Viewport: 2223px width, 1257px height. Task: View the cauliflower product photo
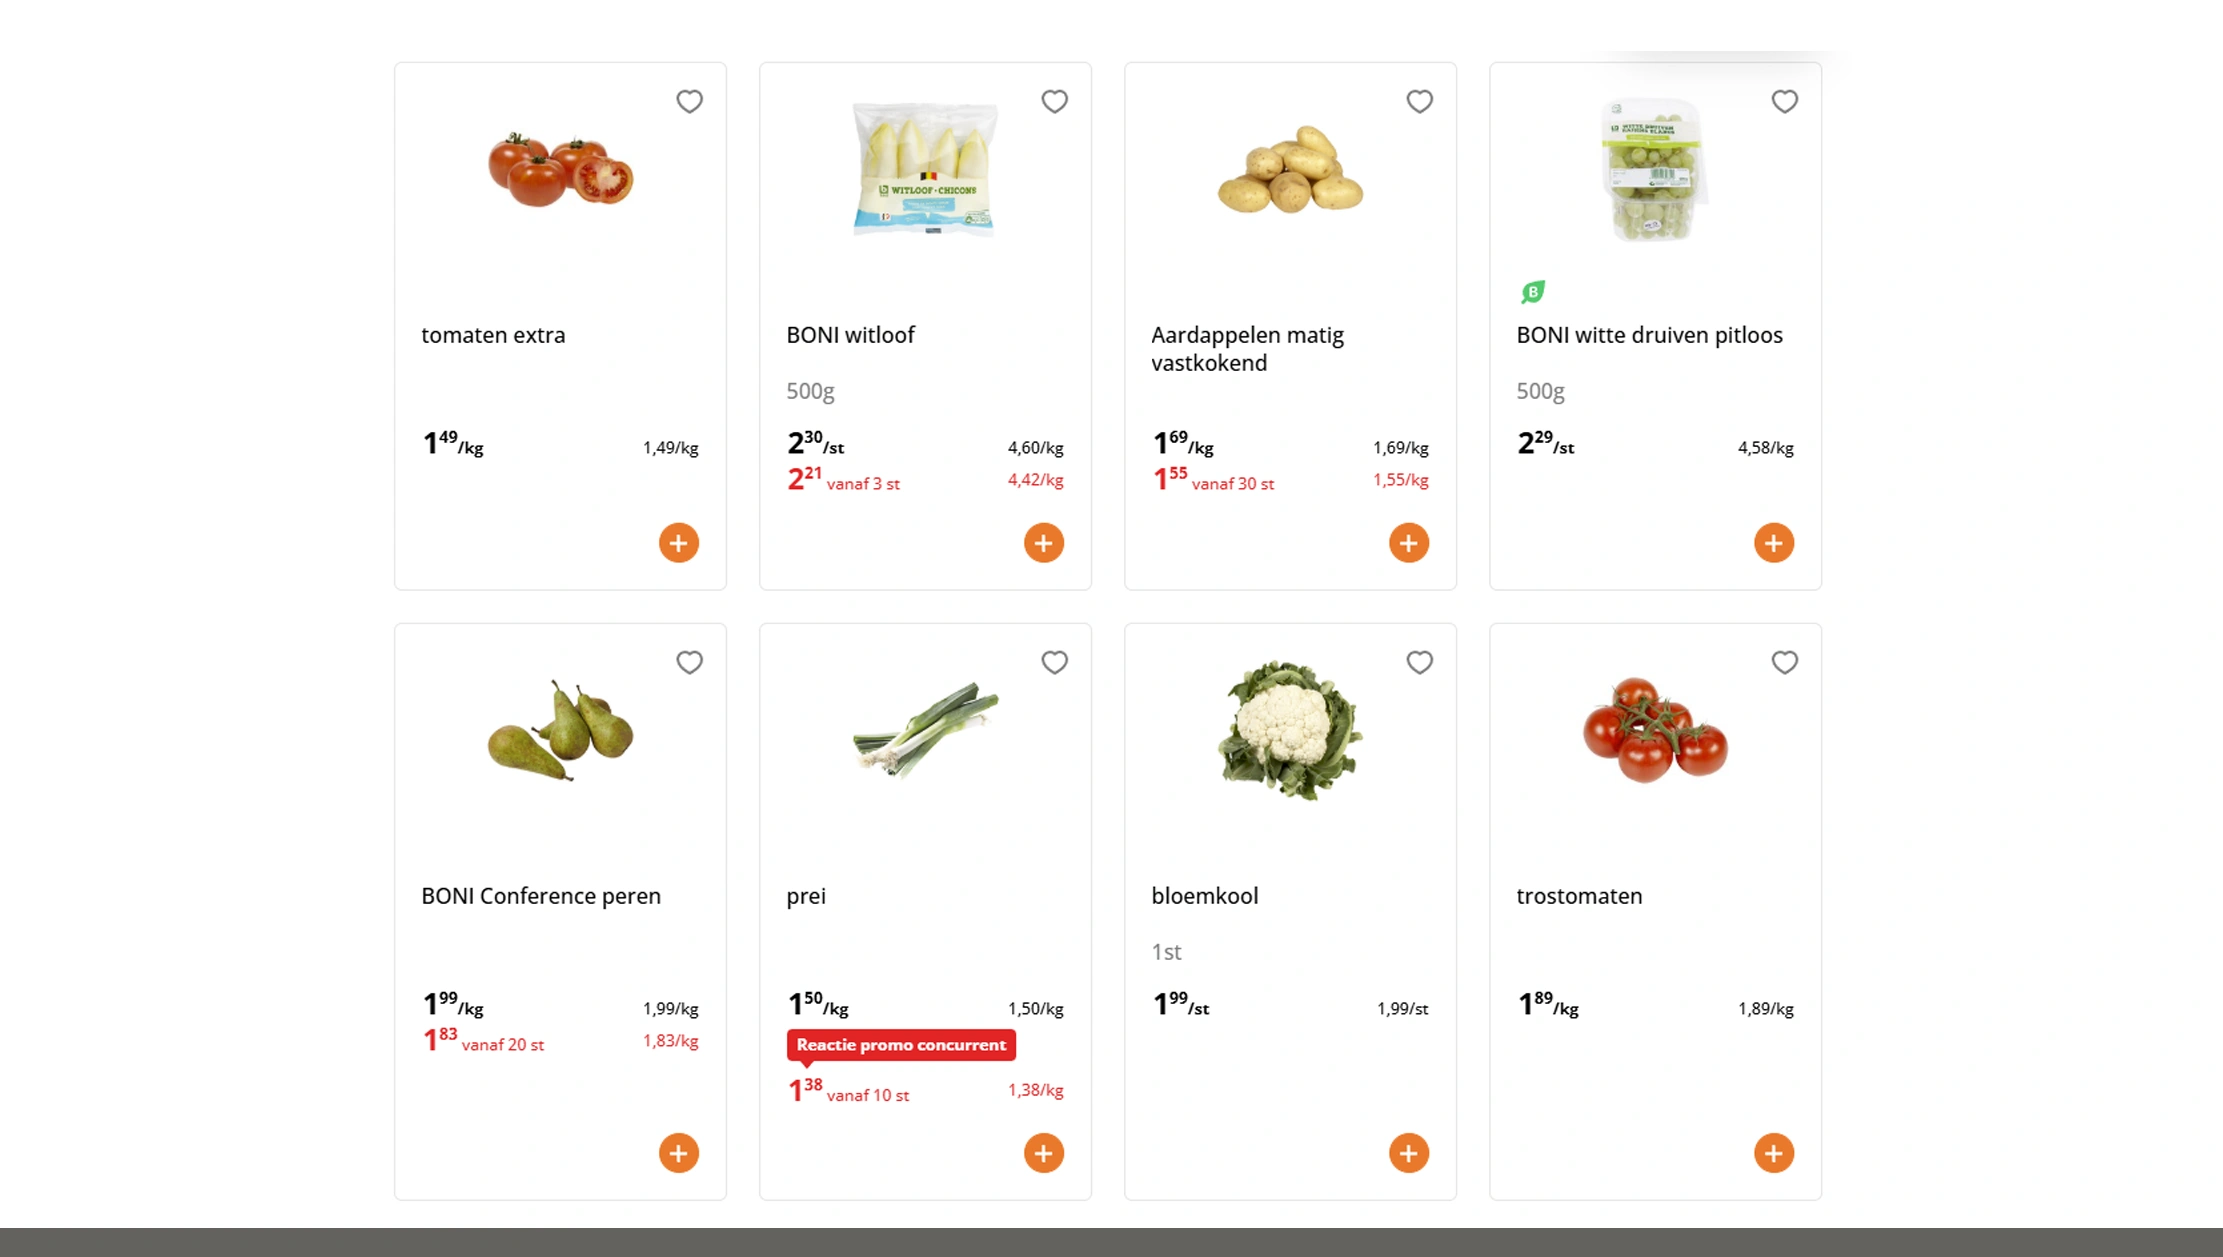pos(1289,730)
